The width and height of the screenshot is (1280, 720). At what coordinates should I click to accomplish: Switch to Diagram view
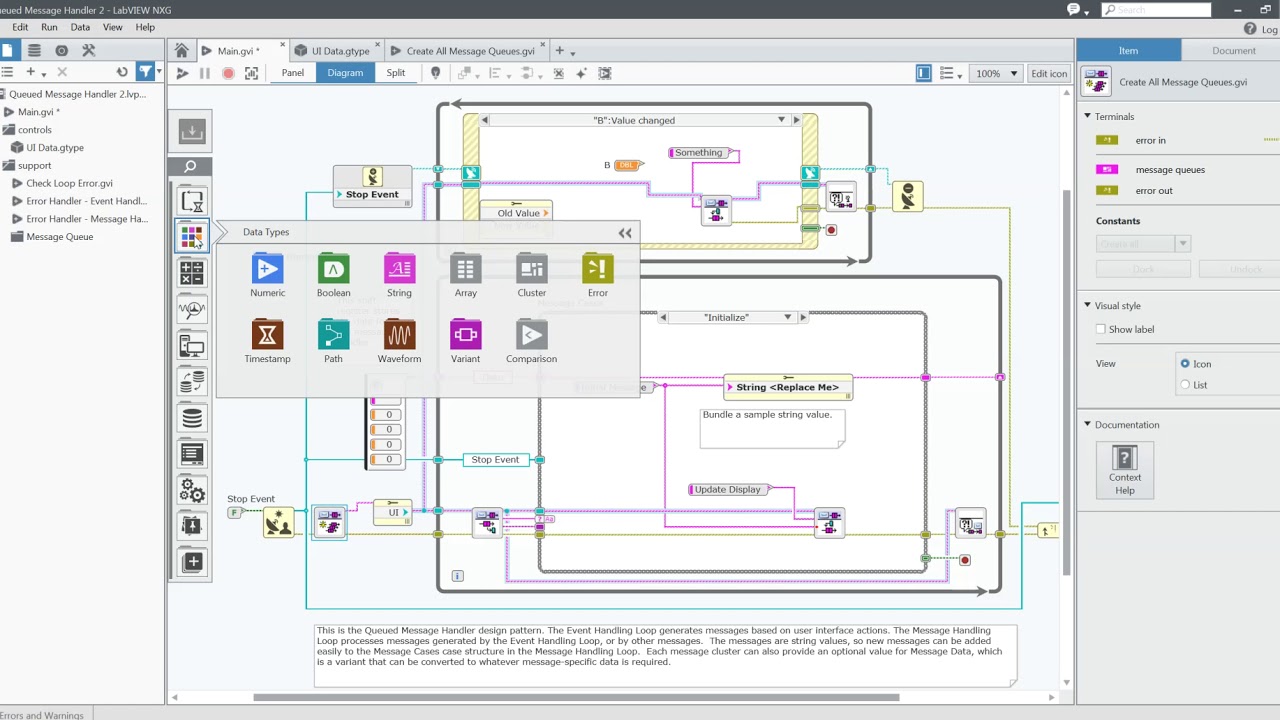coord(345,73)
